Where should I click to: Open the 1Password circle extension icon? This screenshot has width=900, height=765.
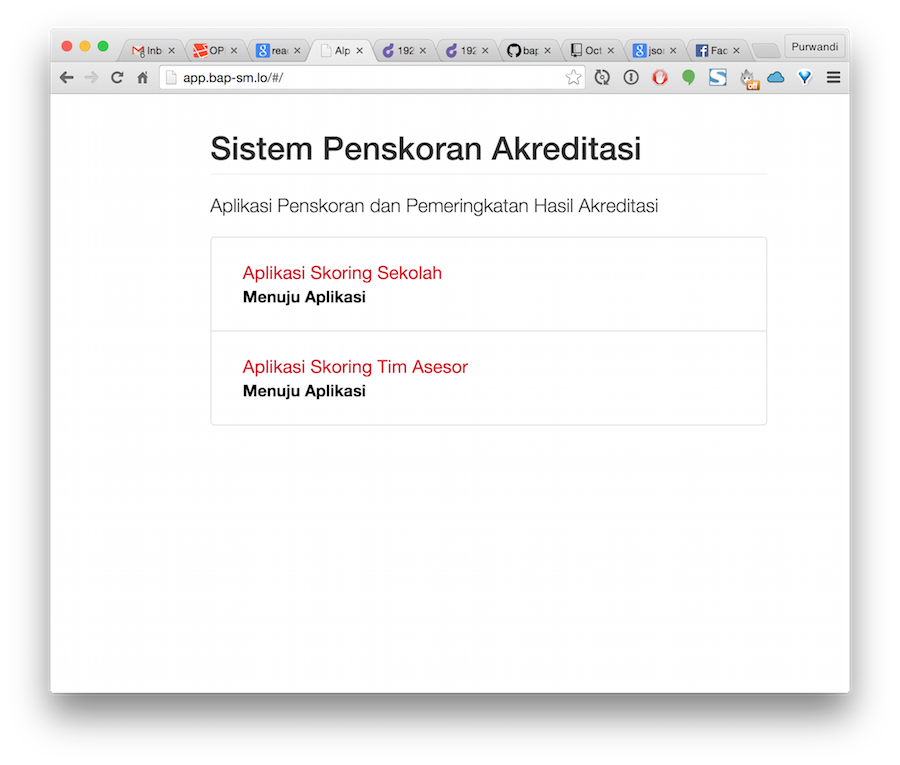click(x=631, y=77)
